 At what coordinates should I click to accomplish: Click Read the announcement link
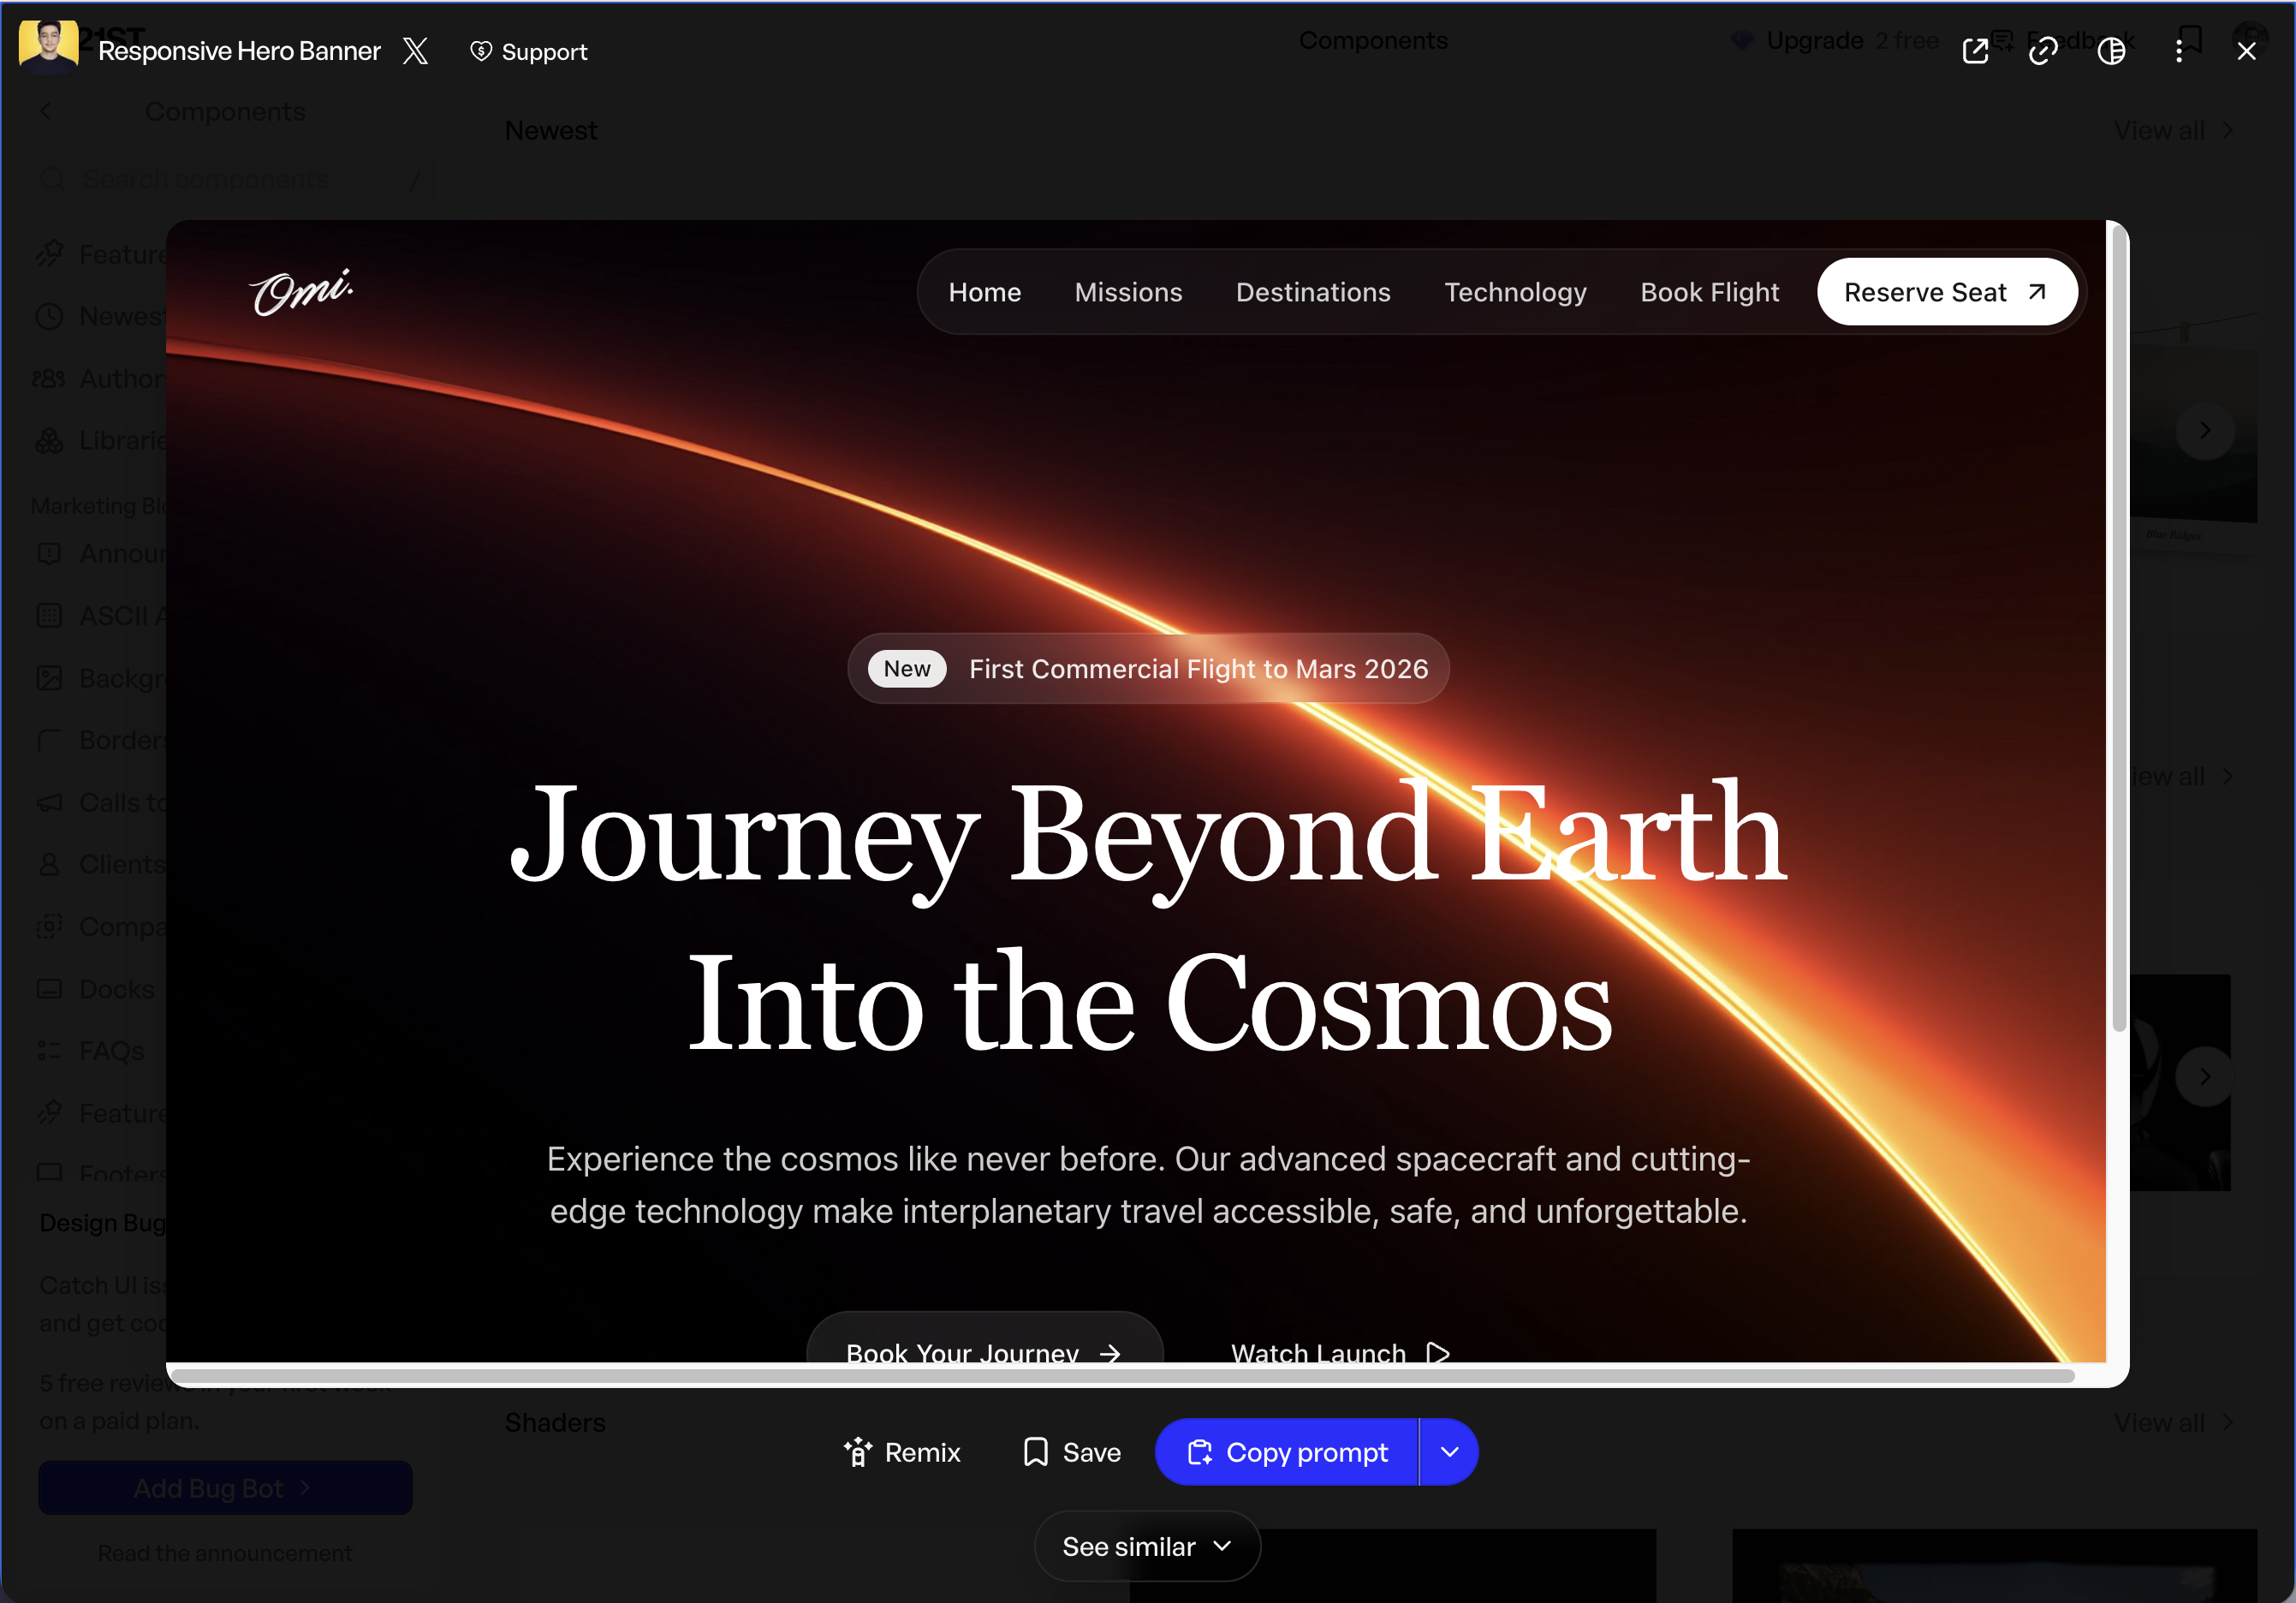pos(225,1553)
